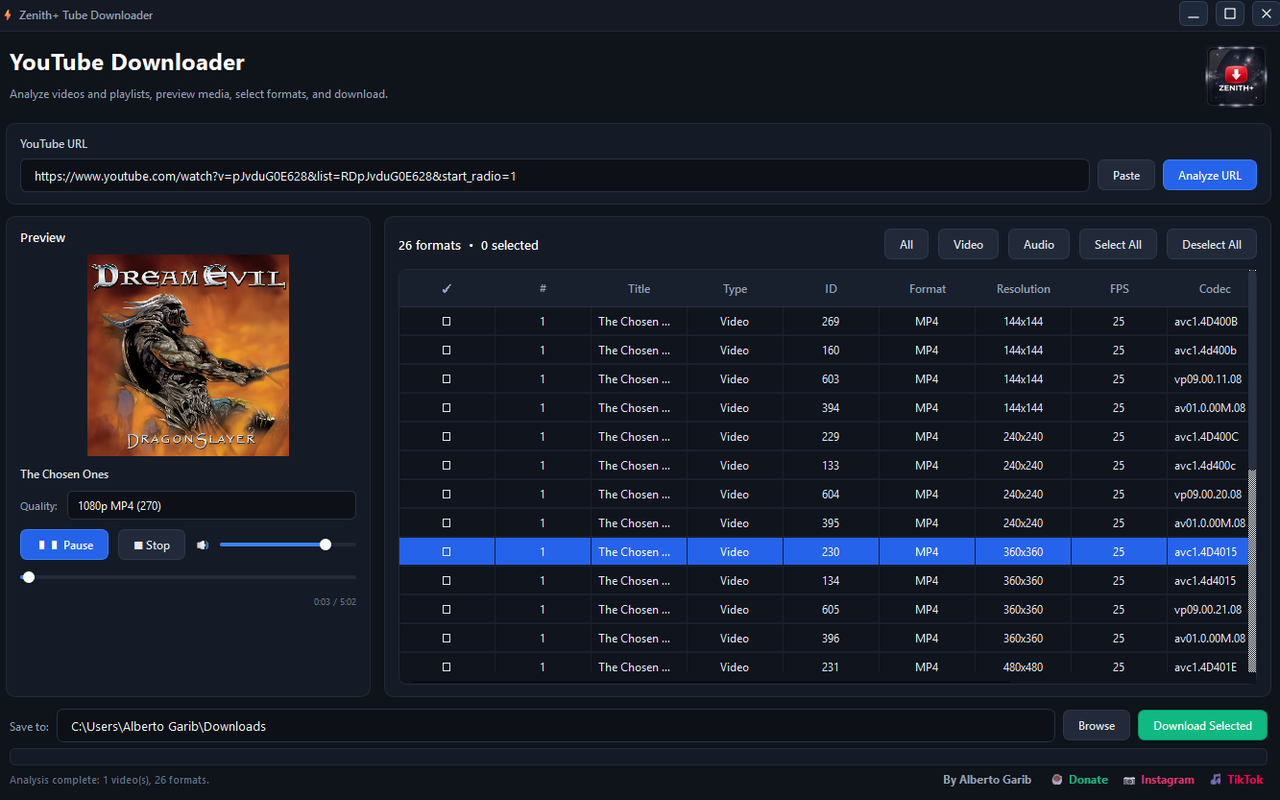Image resolution: width=1280 pixels, height=800 pixels.
Task: Click the Zenith+ logo in the header
Action: [x=1237, y=77]
